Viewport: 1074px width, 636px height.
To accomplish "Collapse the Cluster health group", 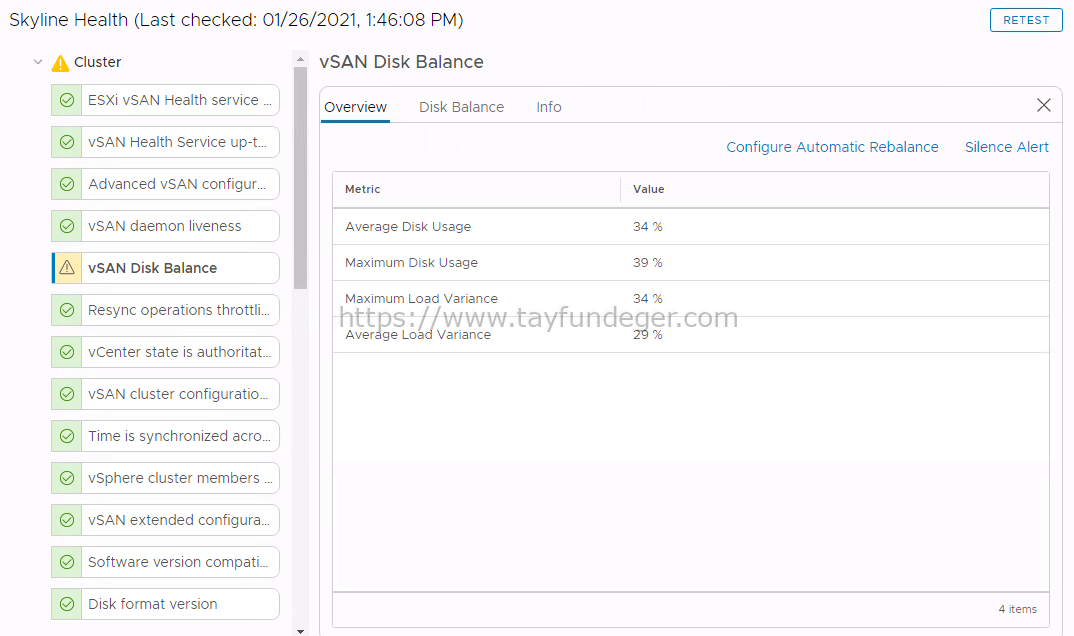I will (x=38, y=62).
